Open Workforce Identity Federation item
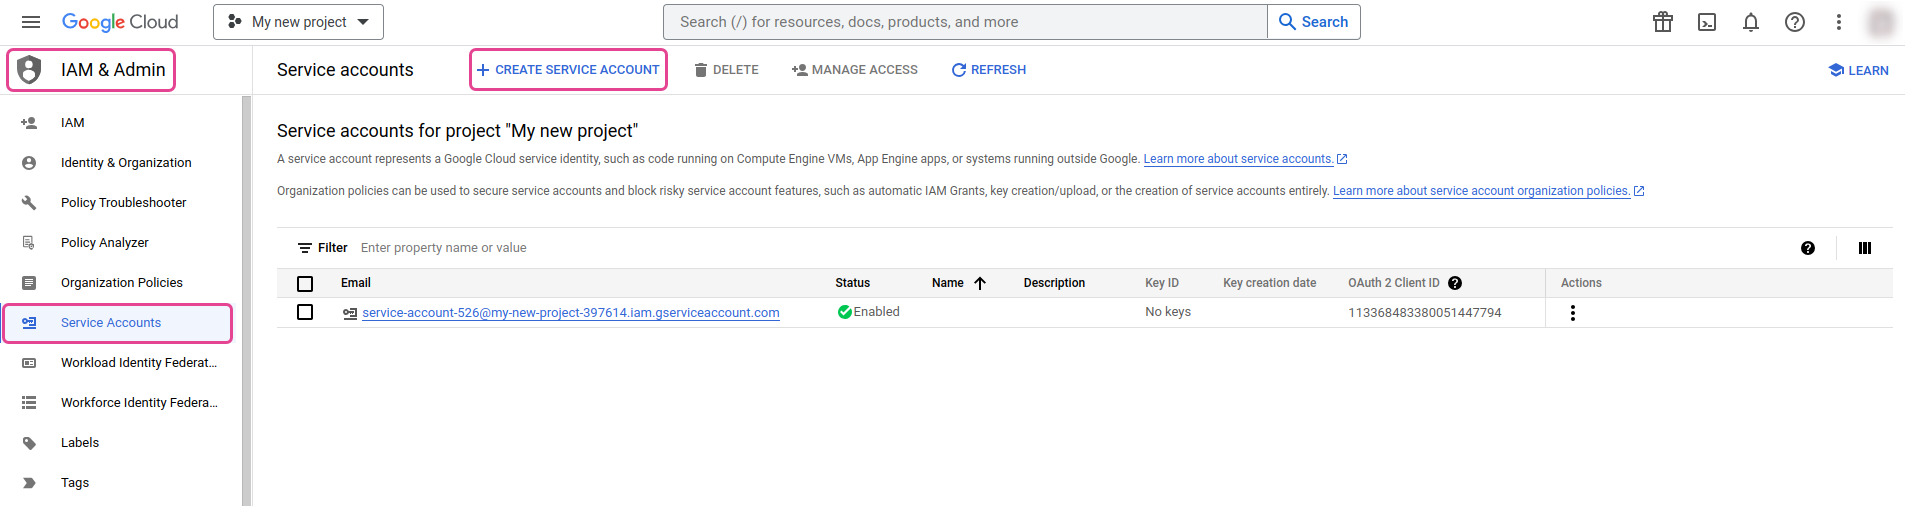Image resolution: width=1905 pixels, height=506 pixels. pyautogui.click(x=139, y=403)
